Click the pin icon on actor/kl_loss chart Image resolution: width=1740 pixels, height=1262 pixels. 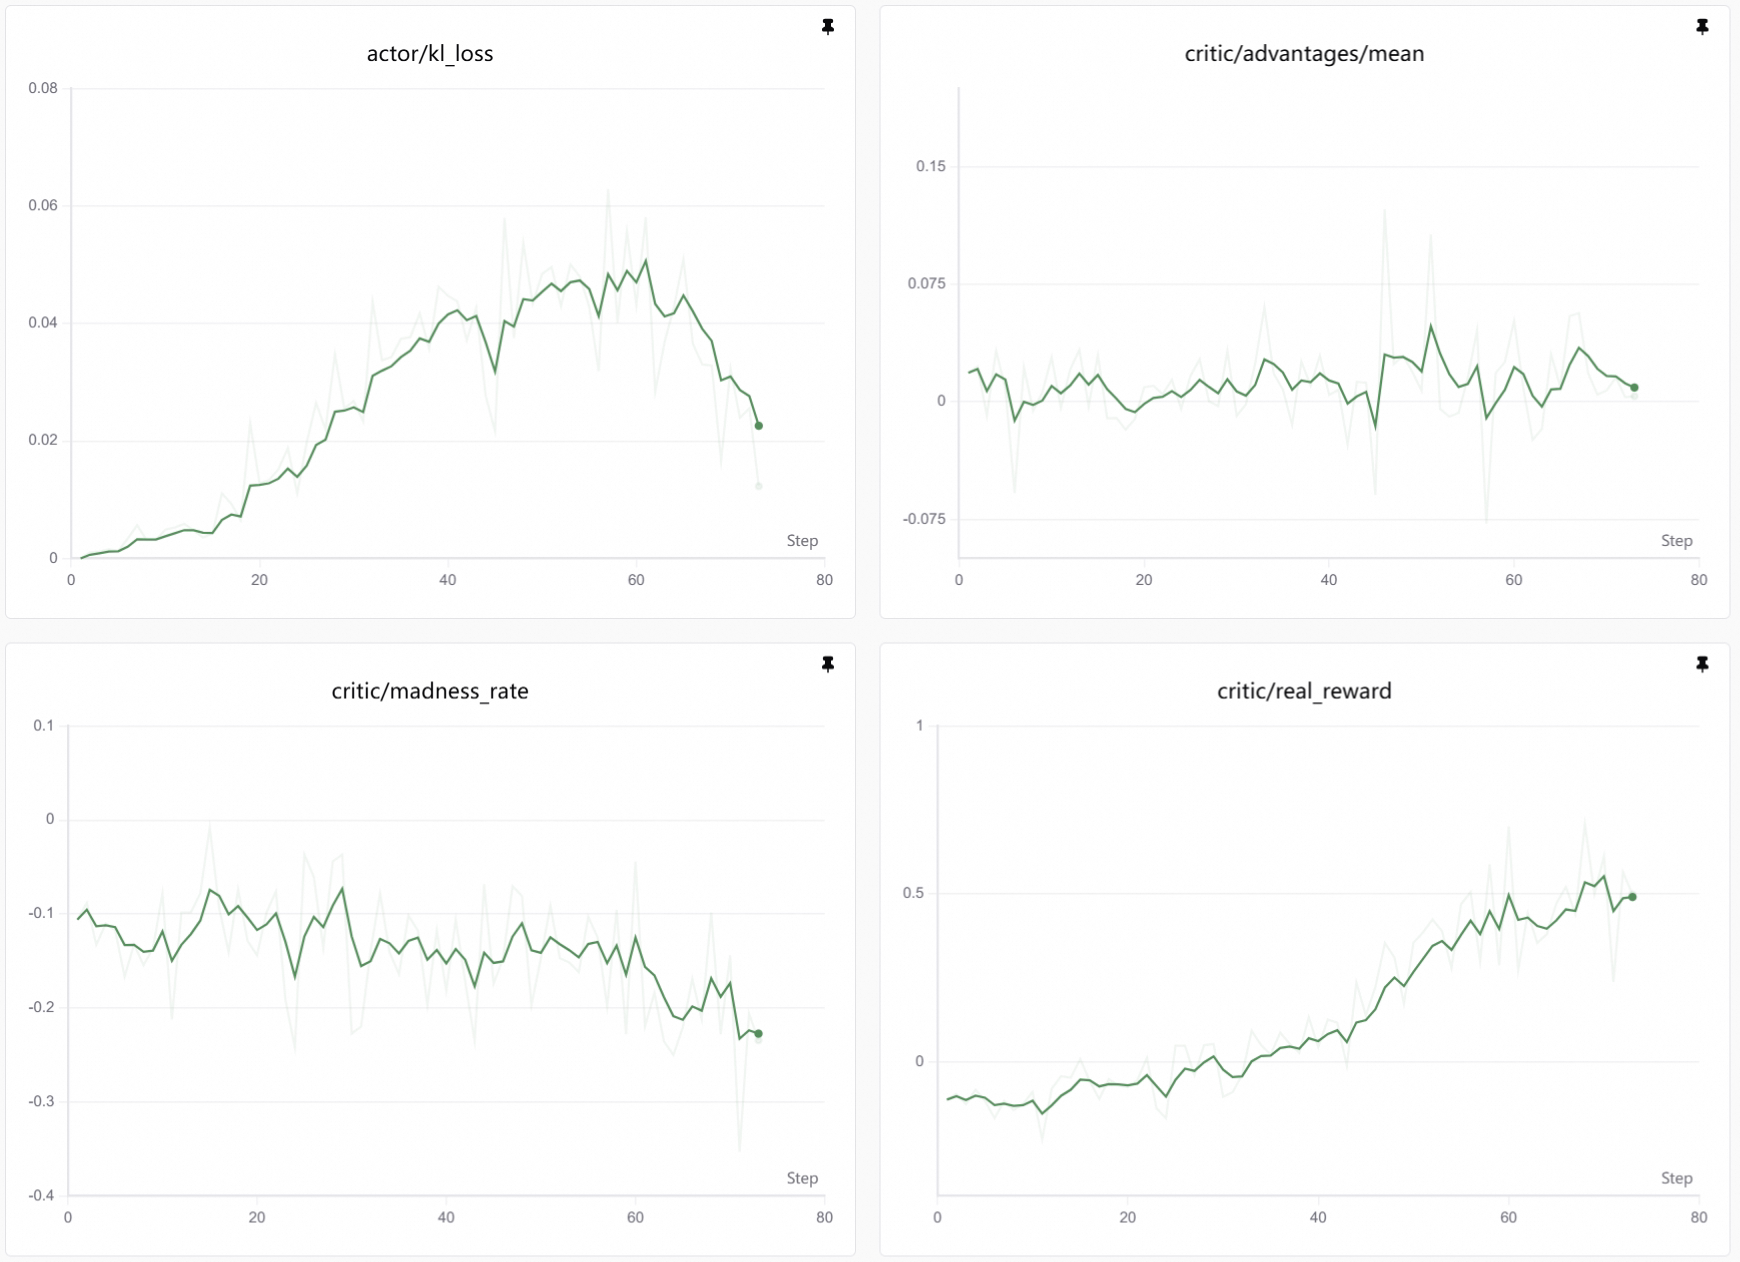pos(828,27)
